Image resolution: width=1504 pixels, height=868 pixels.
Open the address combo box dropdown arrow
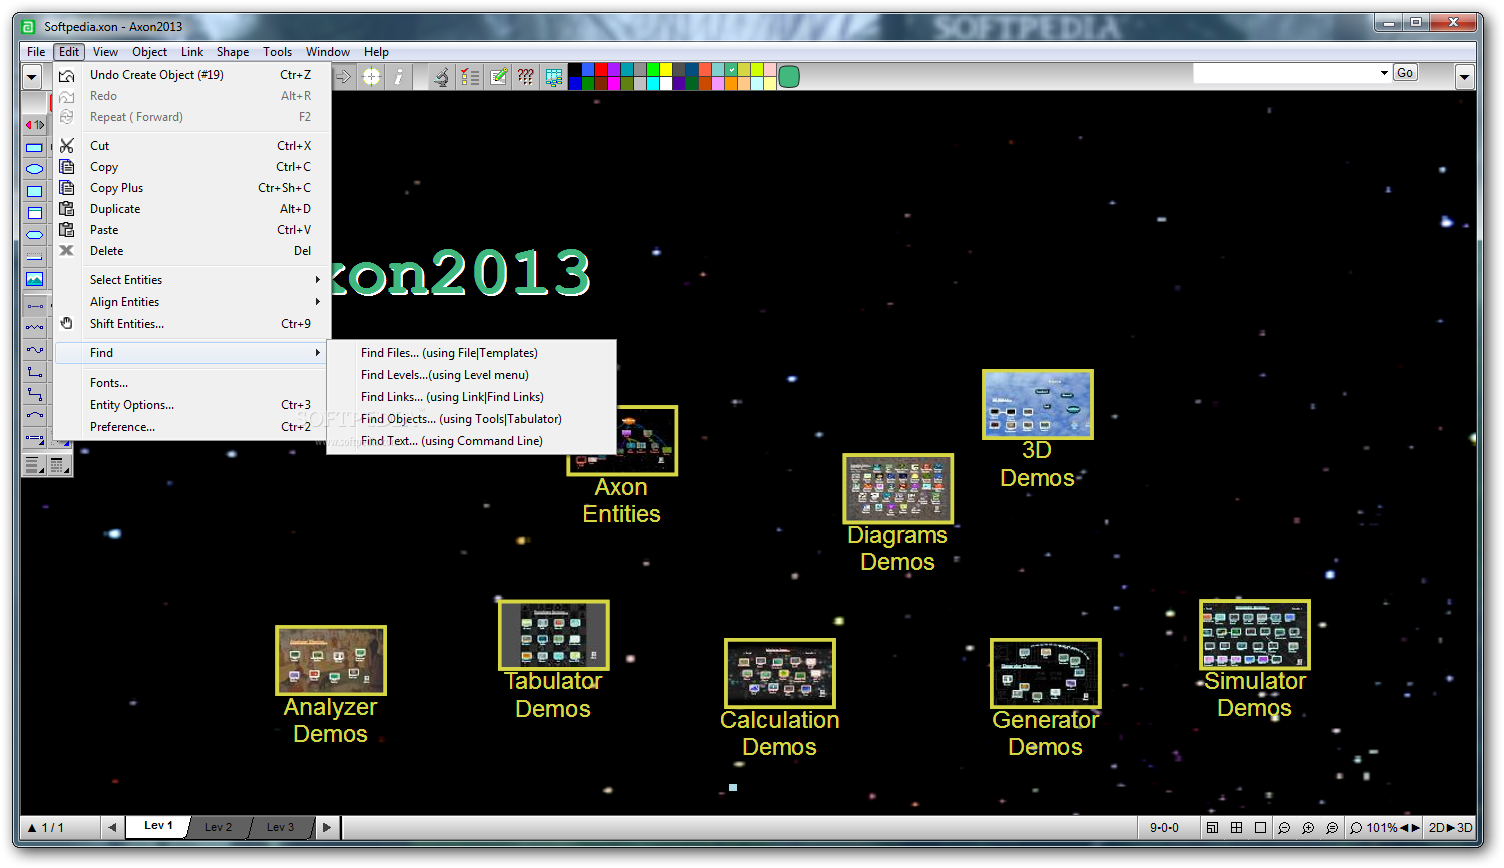coord(1384,73)
